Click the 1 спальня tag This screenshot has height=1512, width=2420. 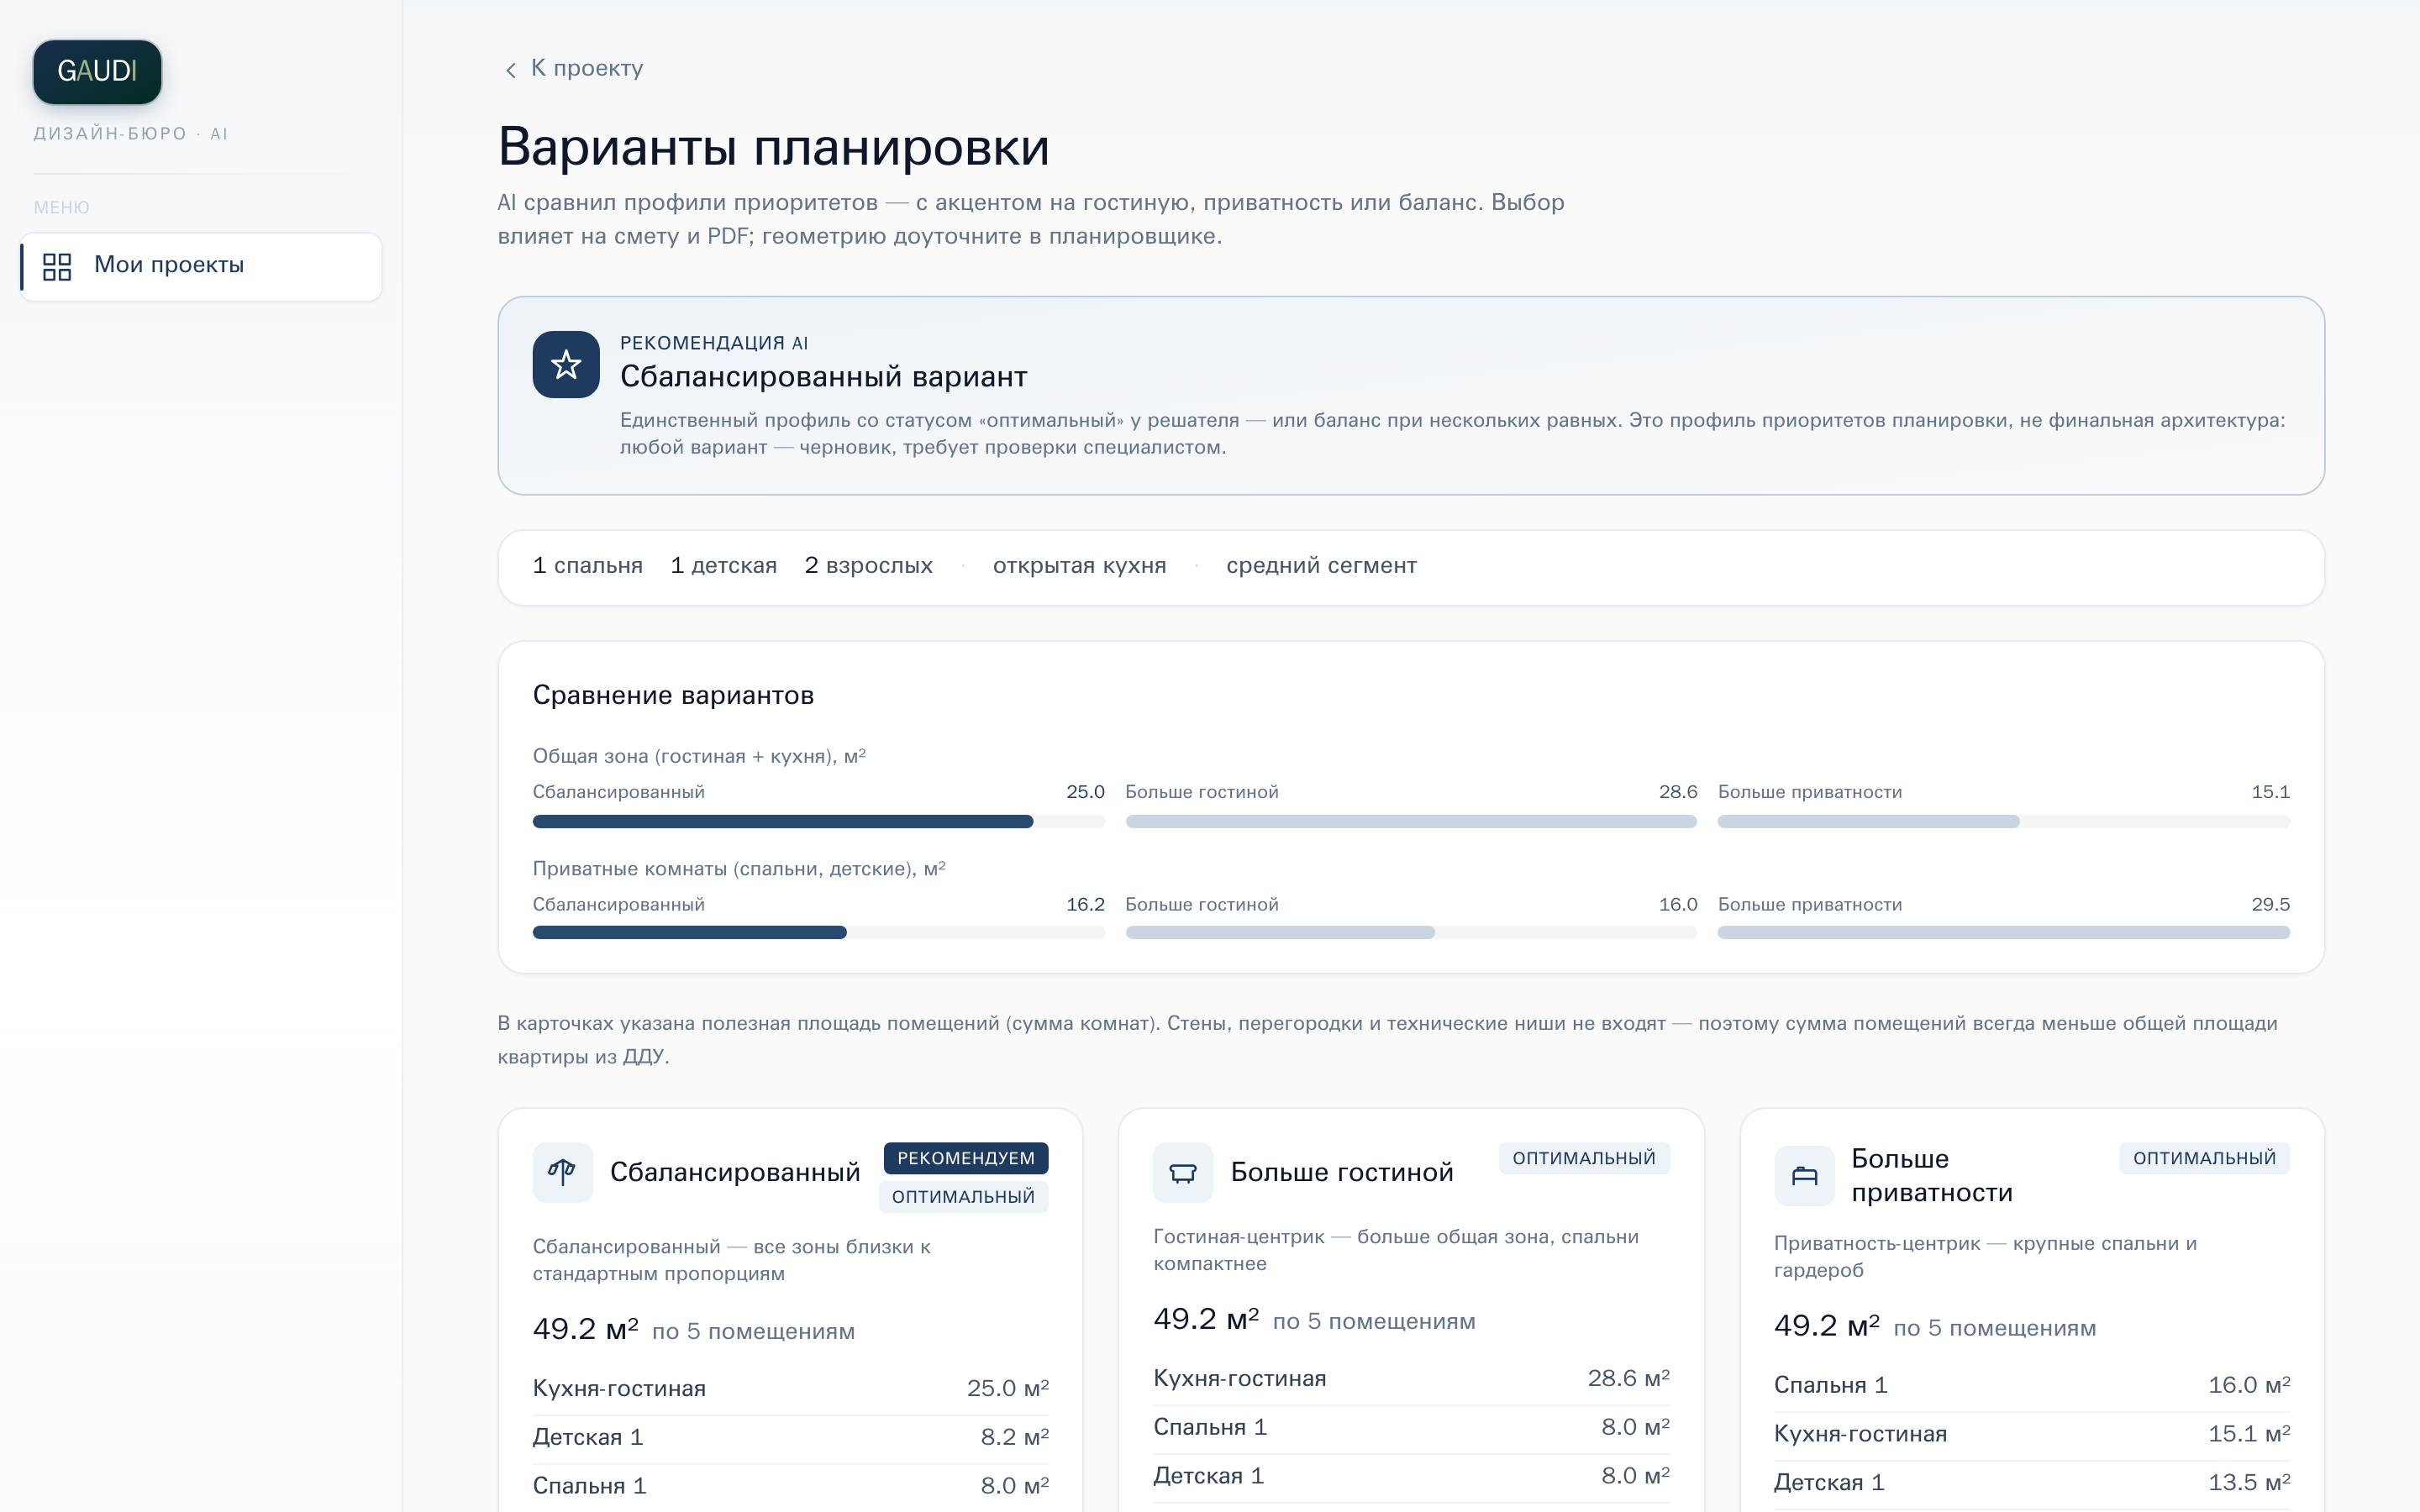[x=587, y=566]
